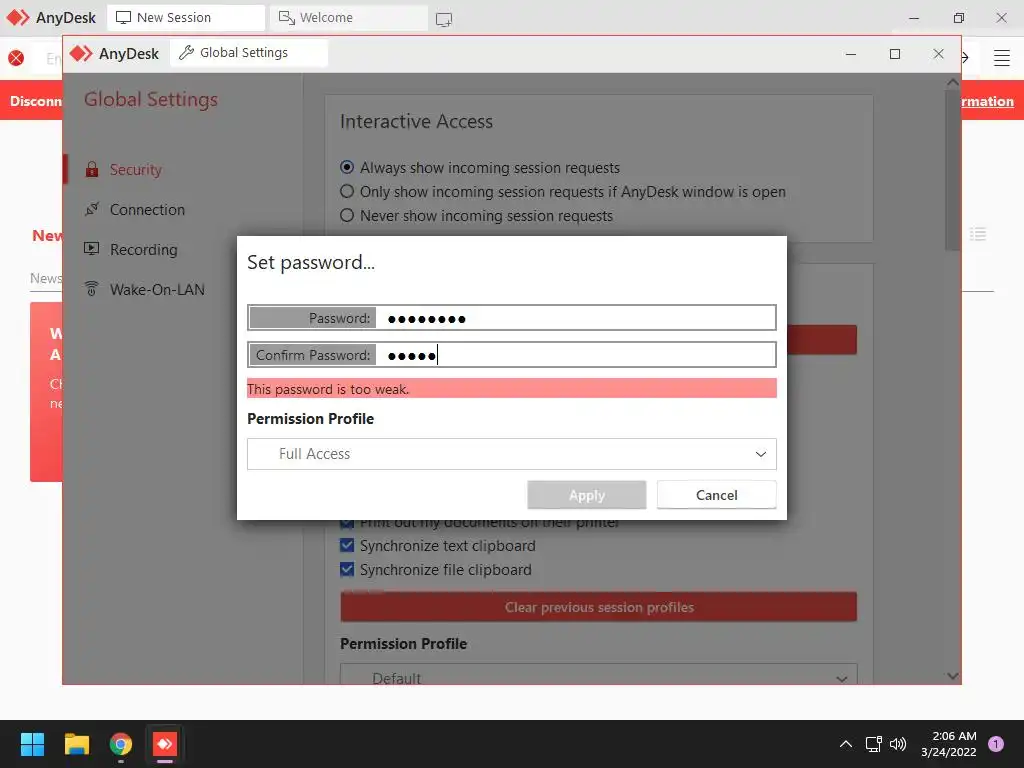Minimize the Global Settings window
Viewport: 1024px width, 768px height.
(851, 54)
